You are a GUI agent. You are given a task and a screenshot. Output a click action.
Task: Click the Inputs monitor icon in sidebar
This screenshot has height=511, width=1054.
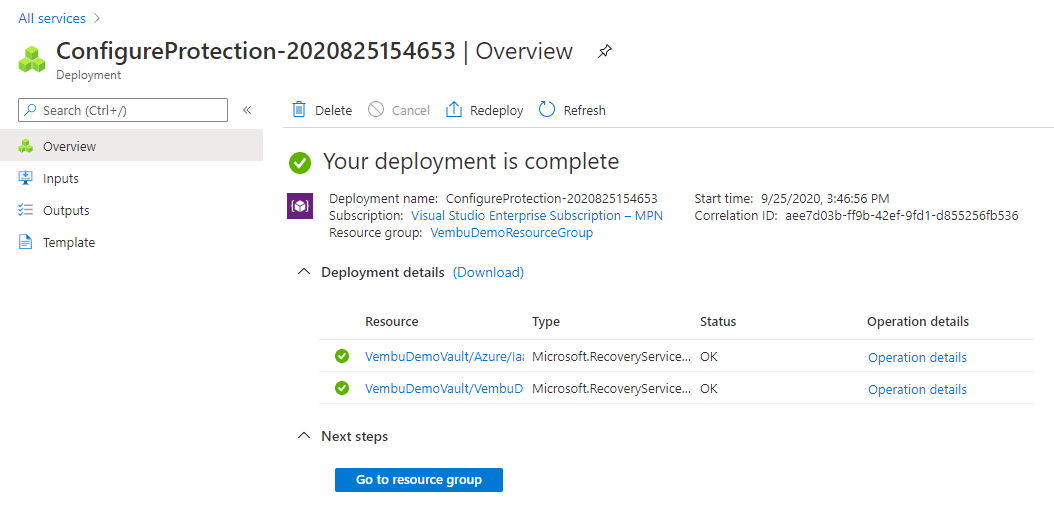[26, 178]
